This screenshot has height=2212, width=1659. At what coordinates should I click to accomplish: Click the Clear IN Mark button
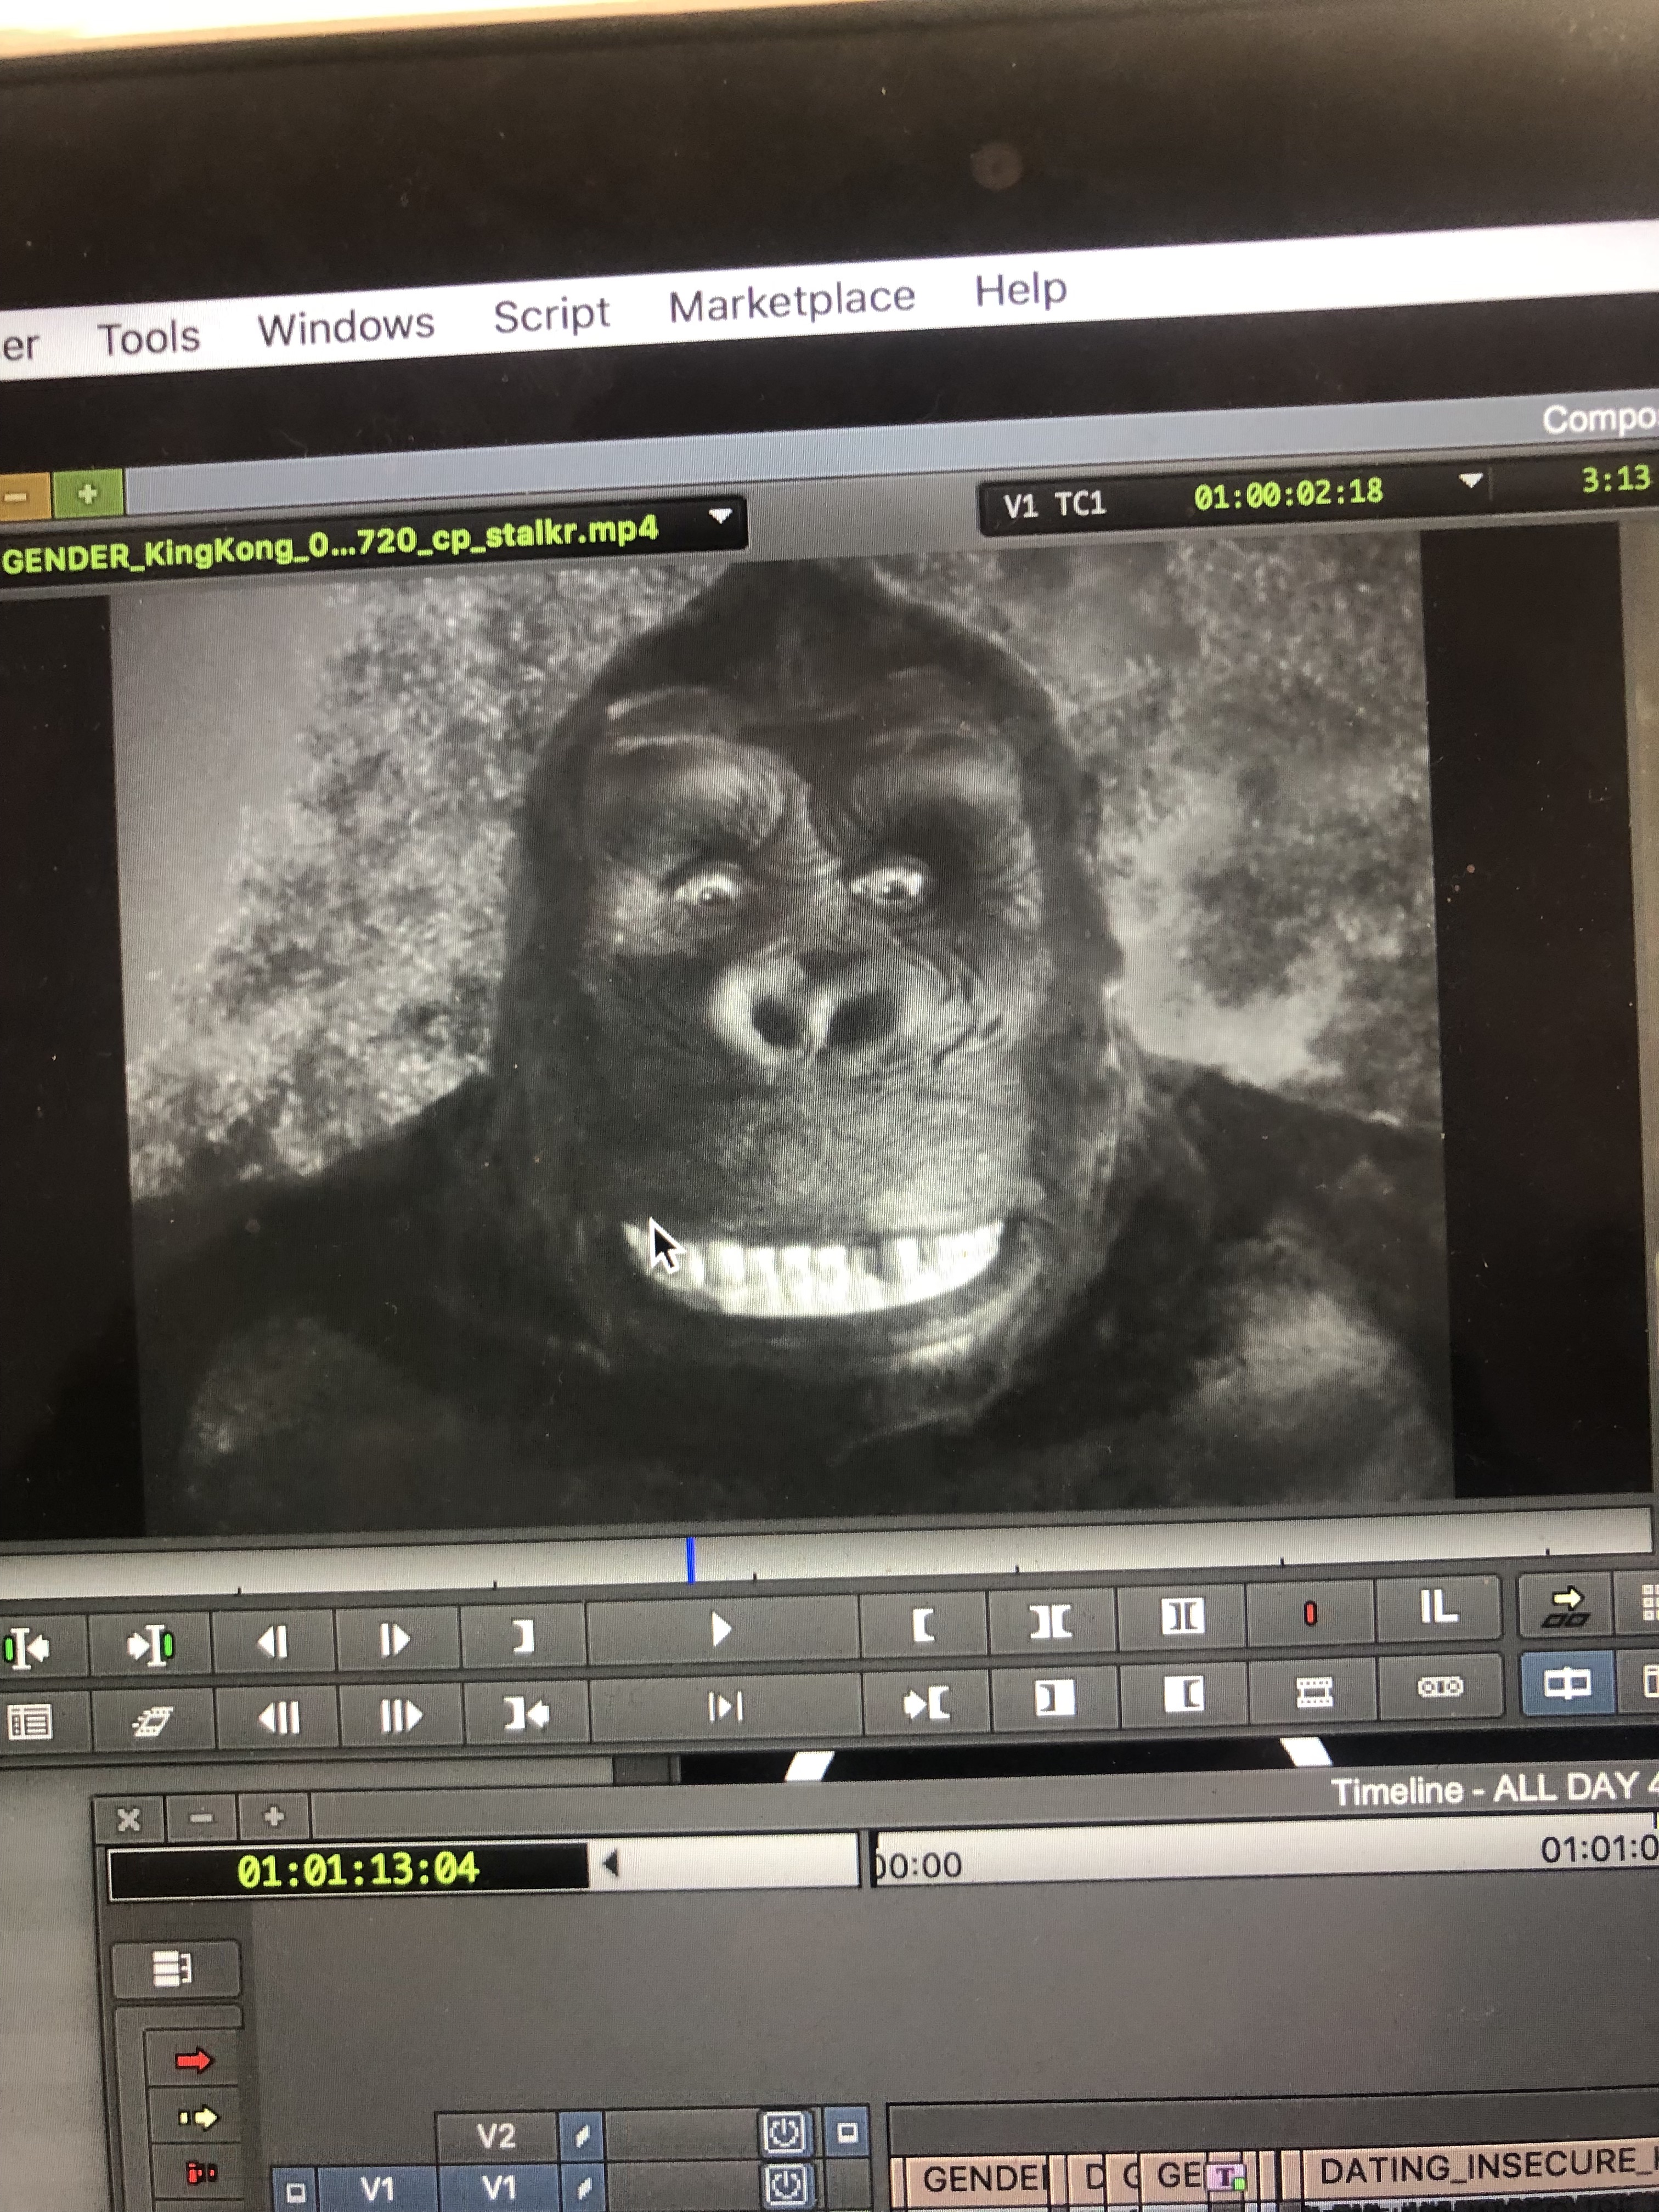pyautogui.click(x=1184, y=1694)
